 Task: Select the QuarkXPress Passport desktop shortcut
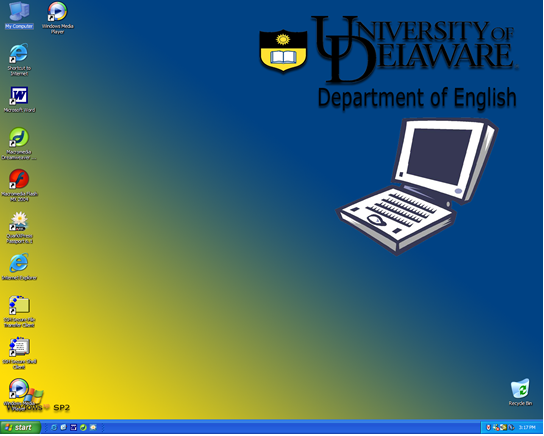tap(19, 228)
